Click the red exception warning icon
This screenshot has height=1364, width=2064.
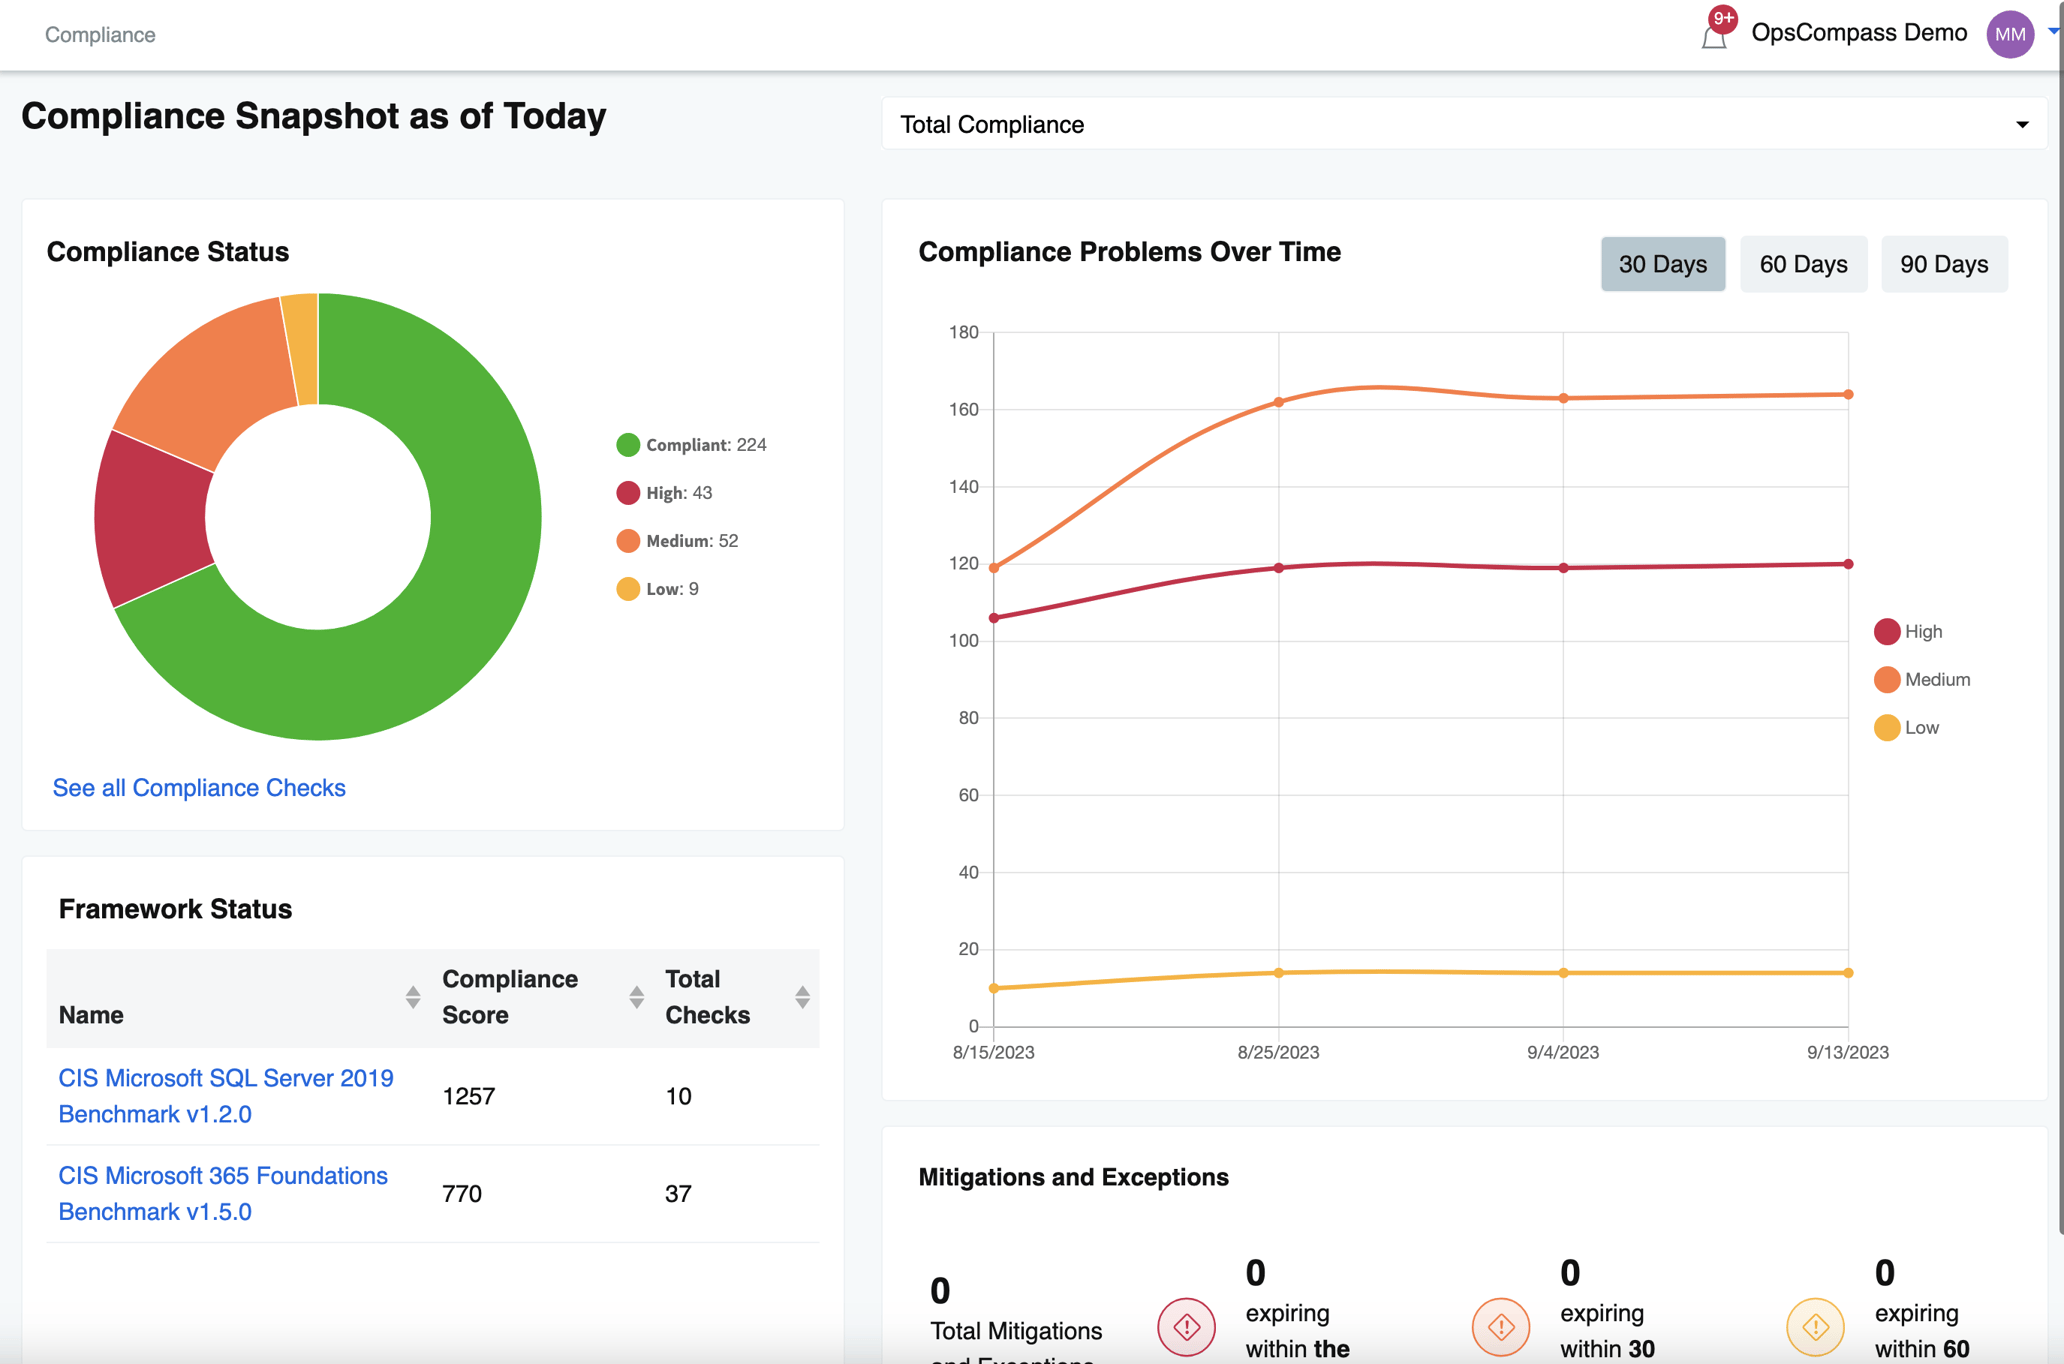point(1186,1327)
